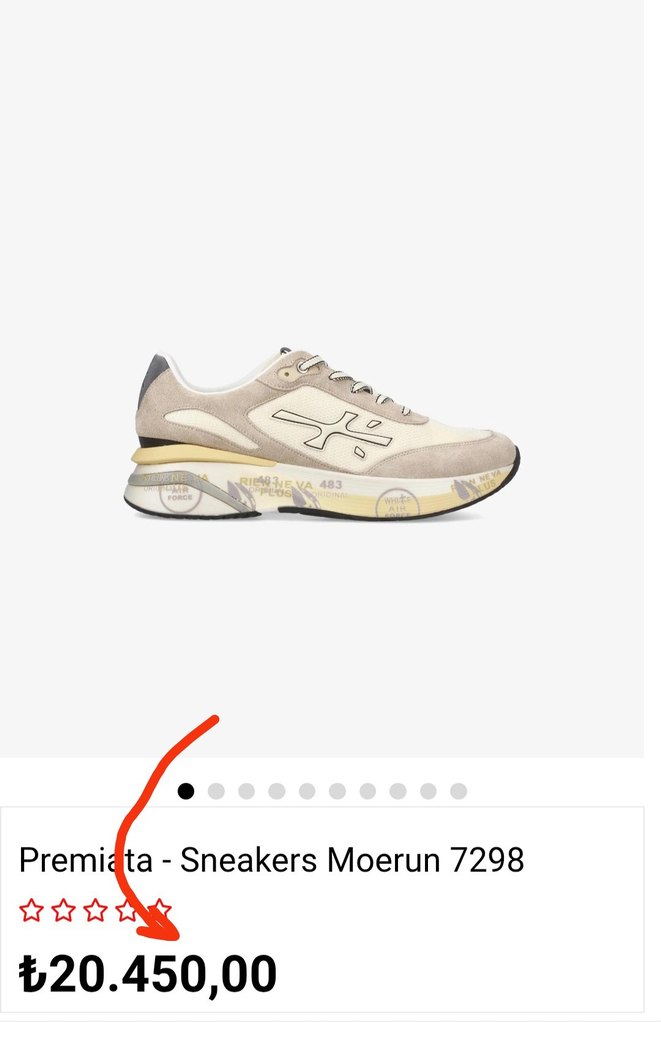This screenshot has width=661, height=1038.
Task: Click the ₺20.450,00 price
Action: (148, 974)
